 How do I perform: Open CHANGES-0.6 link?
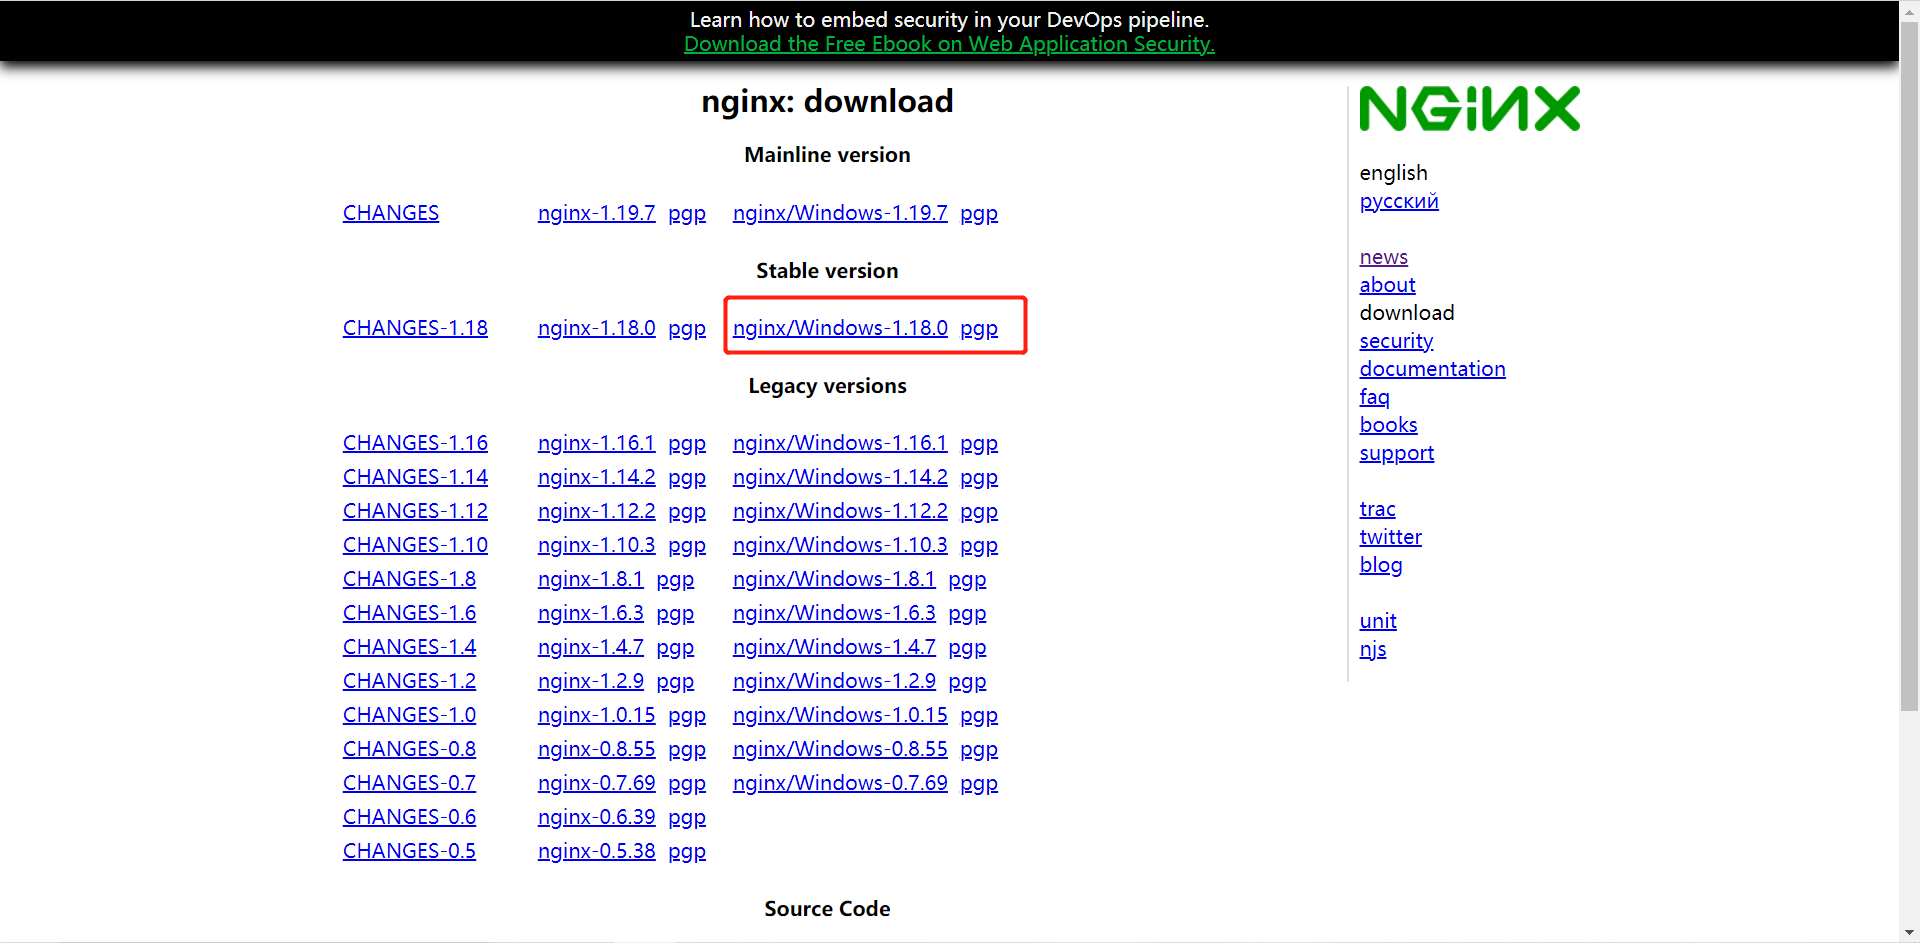click(x=409, y=817)
